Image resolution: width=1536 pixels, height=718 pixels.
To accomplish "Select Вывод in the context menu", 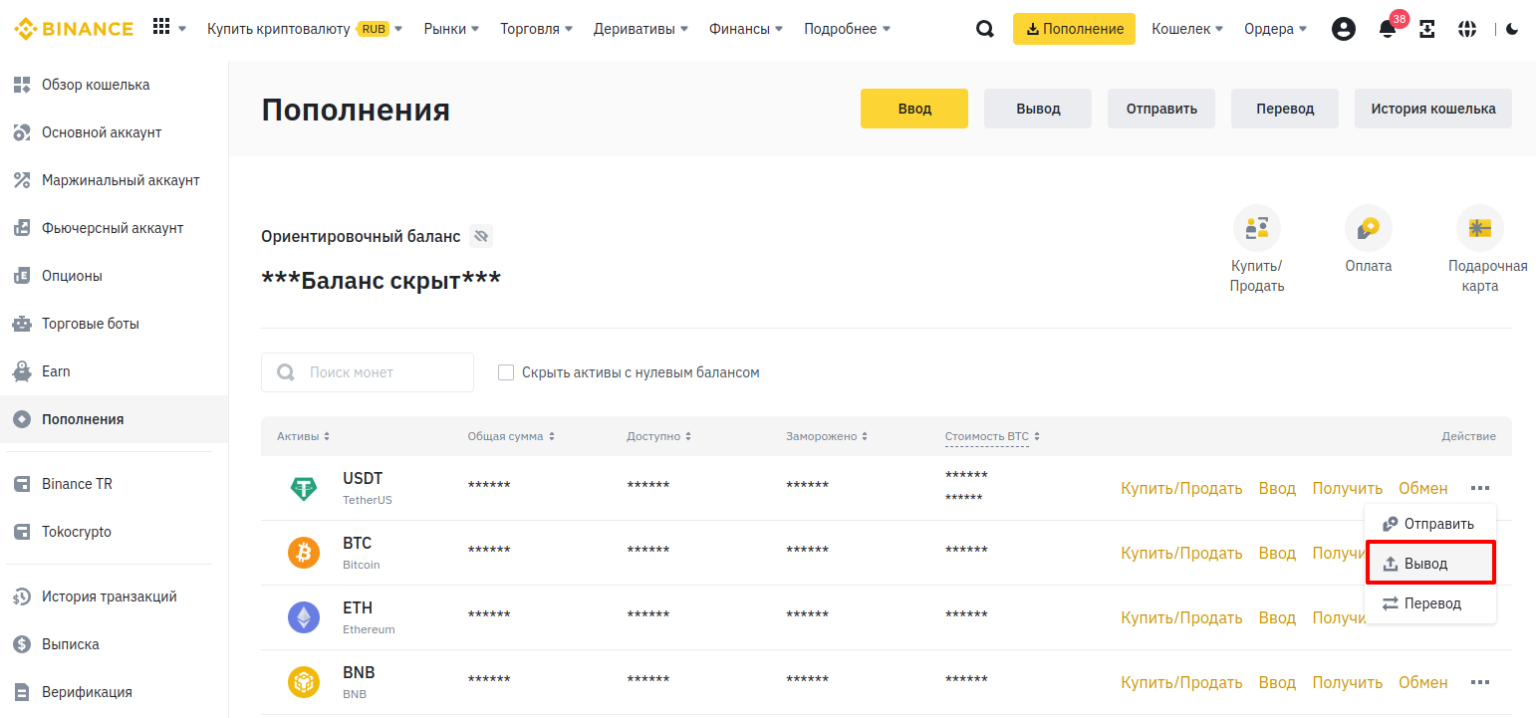I will 1429,564.
